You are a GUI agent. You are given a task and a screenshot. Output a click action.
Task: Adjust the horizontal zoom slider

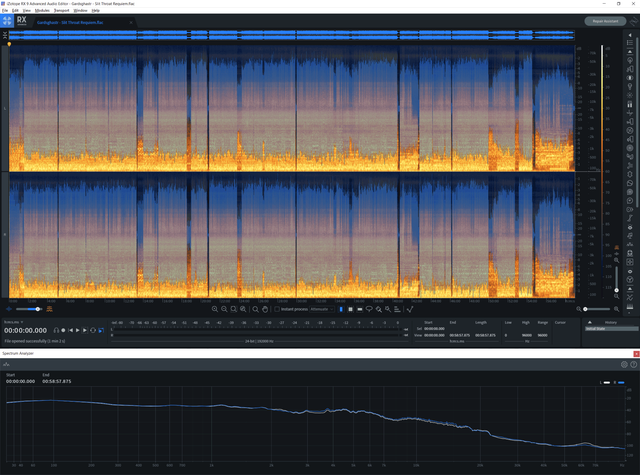point(597,309)
